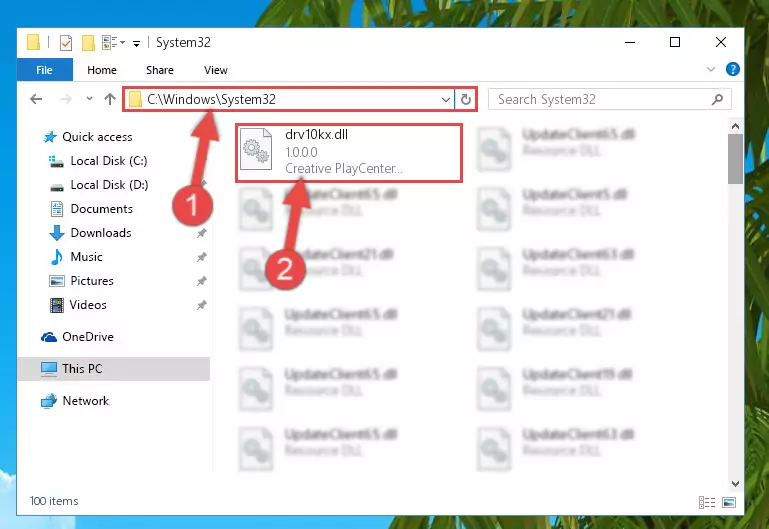Click the 100 items status text

54,501
